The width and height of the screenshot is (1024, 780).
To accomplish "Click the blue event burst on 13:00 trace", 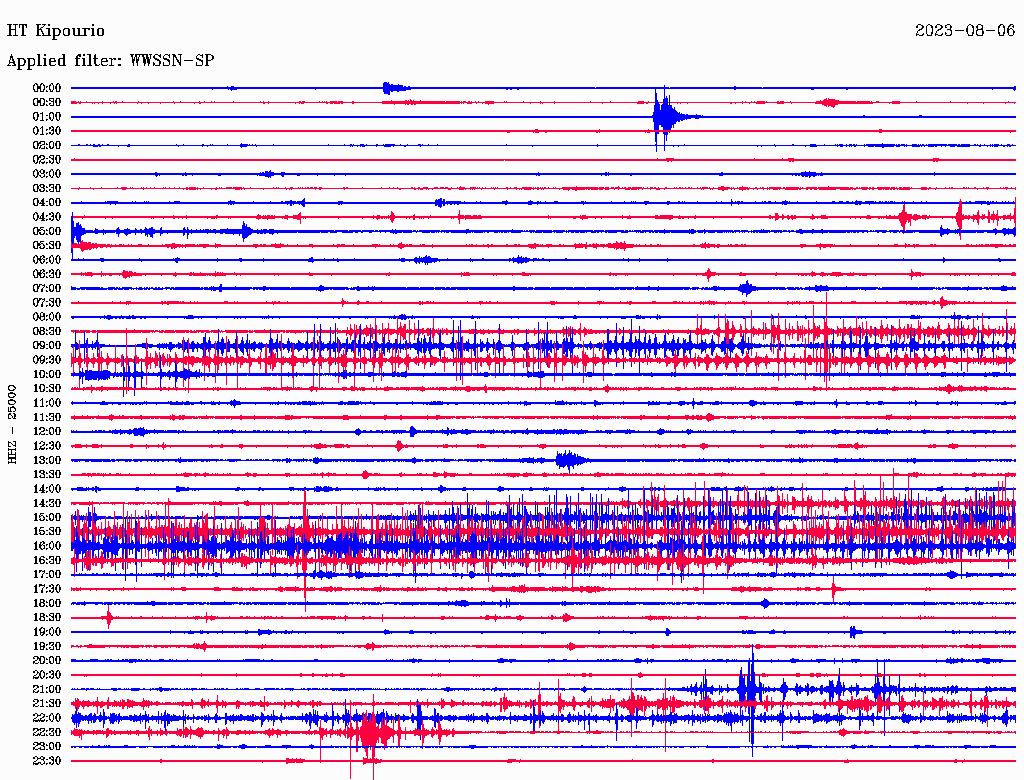I will pos(569,461).
